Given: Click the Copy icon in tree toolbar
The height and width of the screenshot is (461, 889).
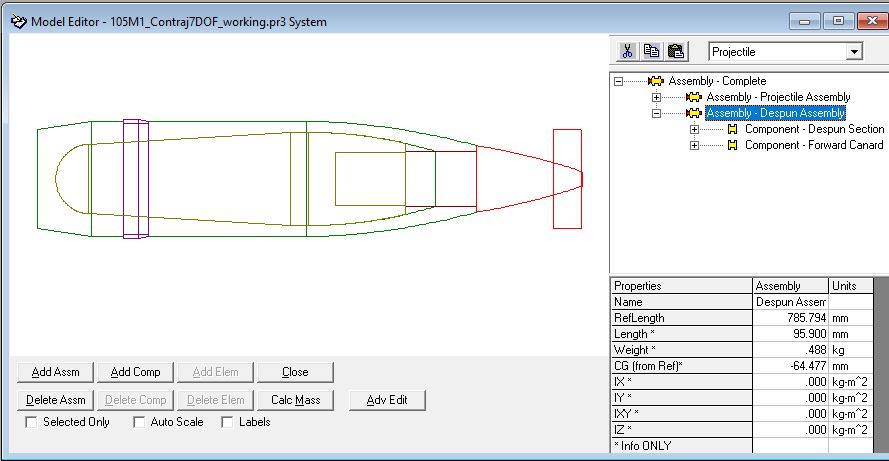Looking at the screenshot, I should (x=651, y=52).
